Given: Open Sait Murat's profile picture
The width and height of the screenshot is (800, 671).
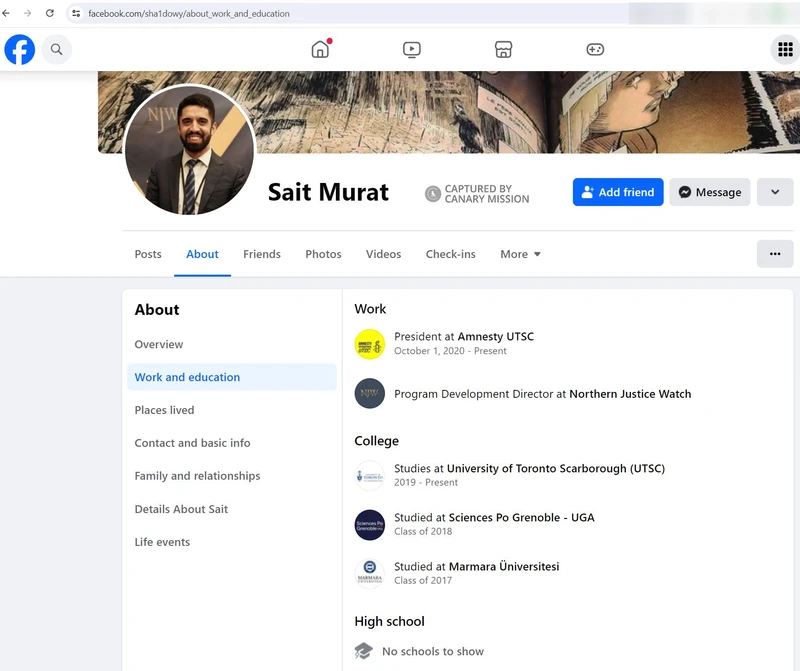Looking at the screenshot, I should (x=189, y=150).
